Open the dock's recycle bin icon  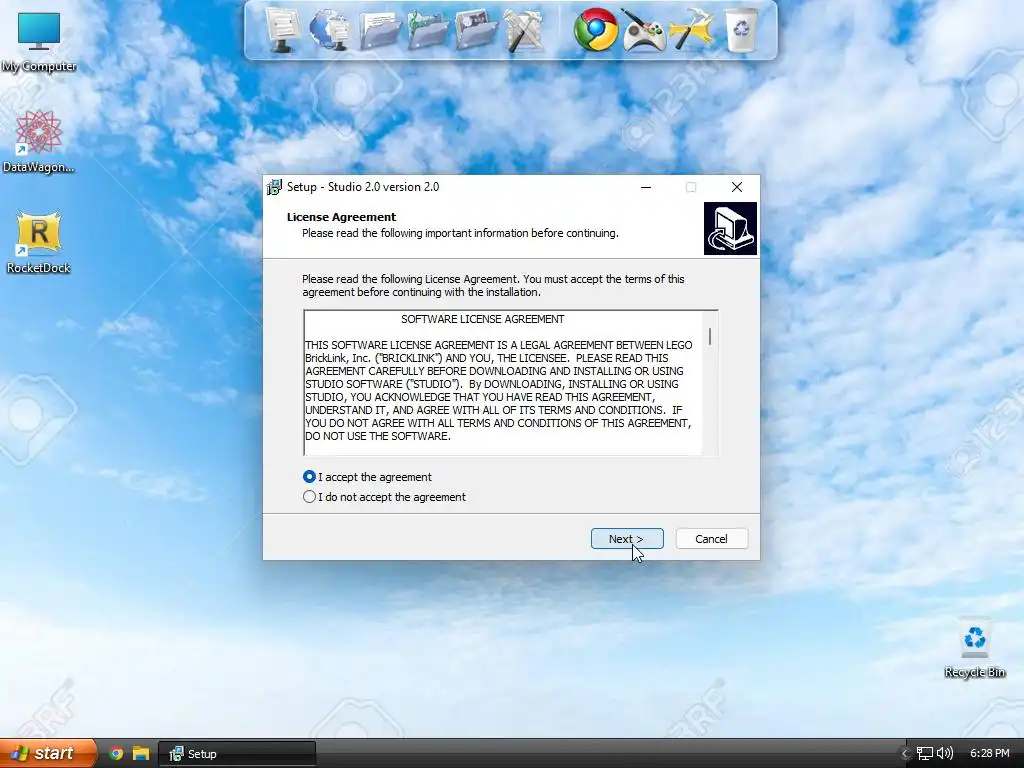click(x=741, y=30)
